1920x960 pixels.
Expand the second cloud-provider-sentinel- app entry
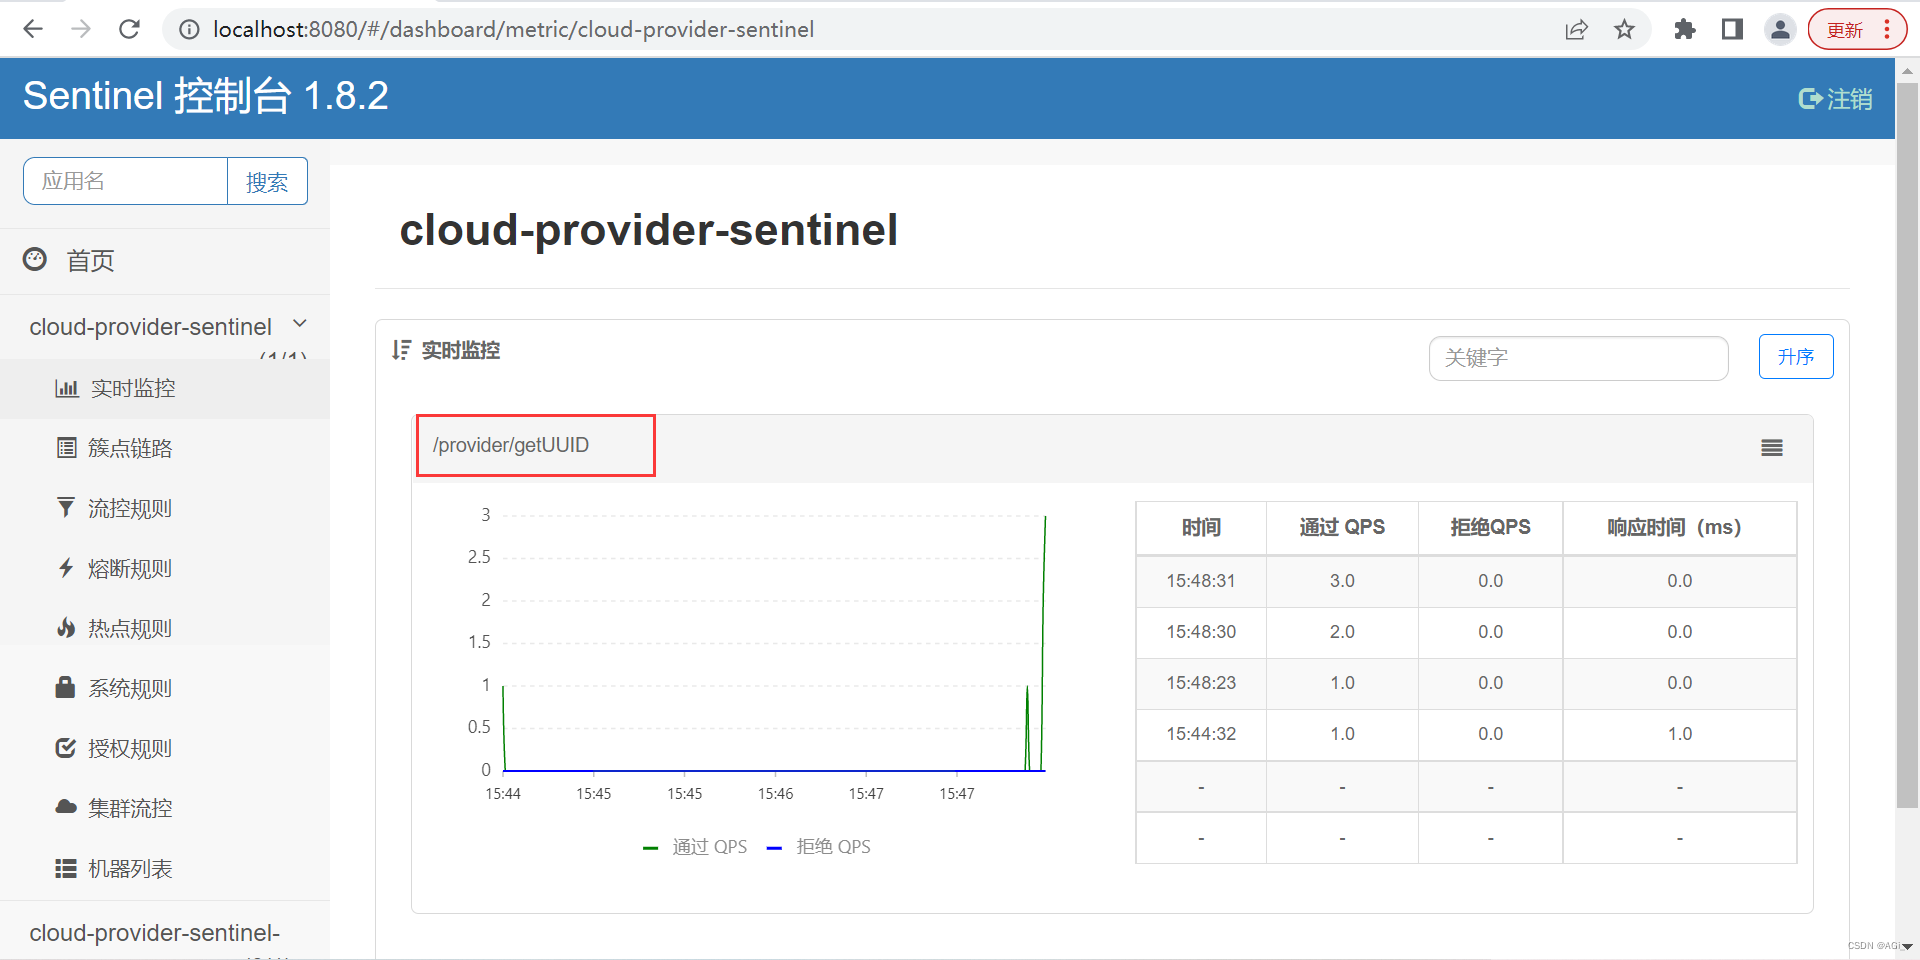155,933
